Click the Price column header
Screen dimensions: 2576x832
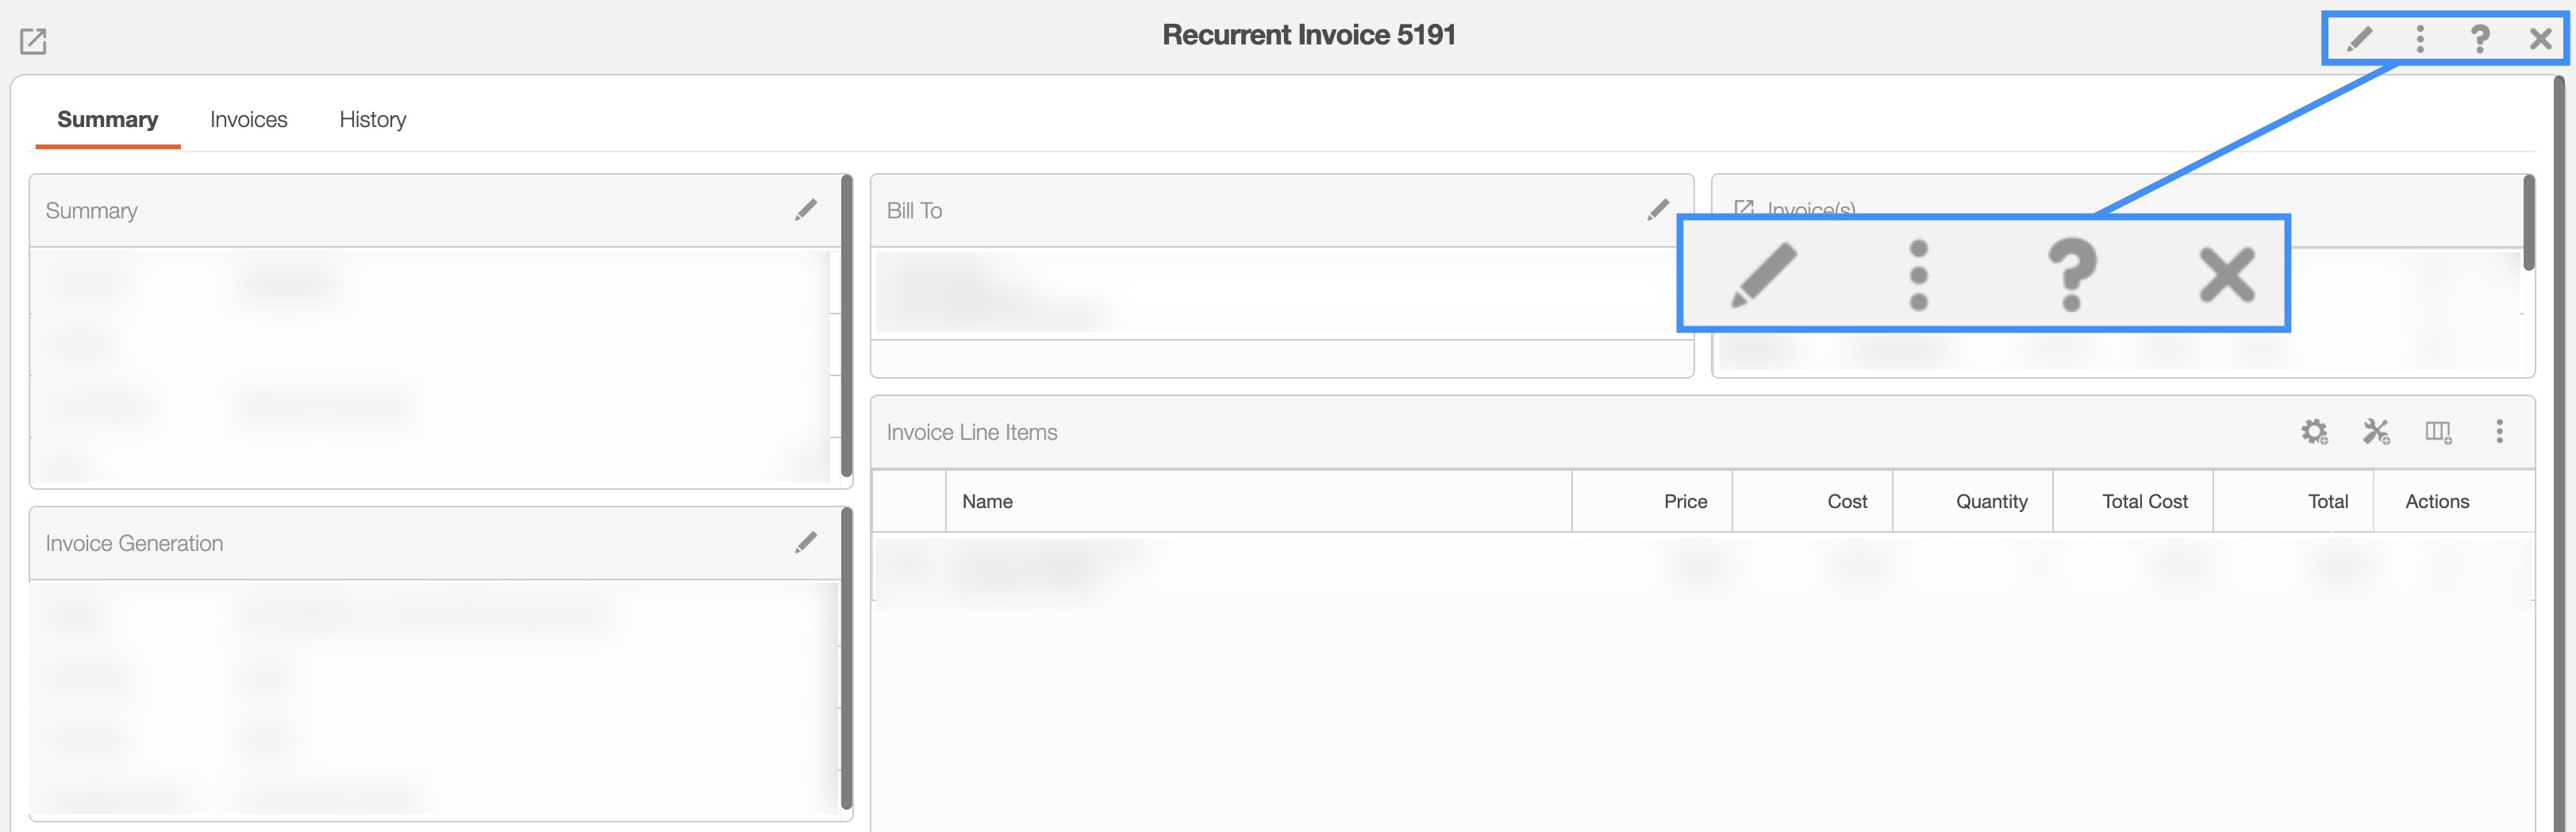pyautogui.click(x=1685, y=502)
